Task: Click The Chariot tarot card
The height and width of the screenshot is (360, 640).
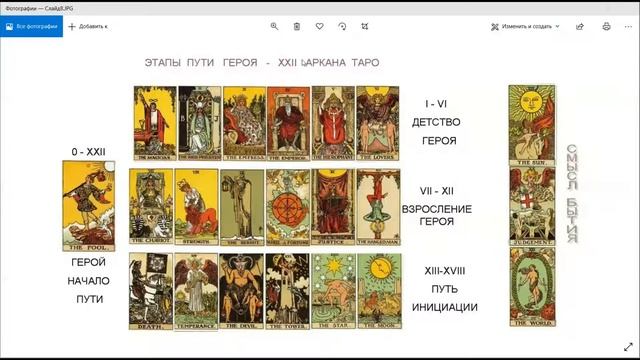Action: point(151,207)
